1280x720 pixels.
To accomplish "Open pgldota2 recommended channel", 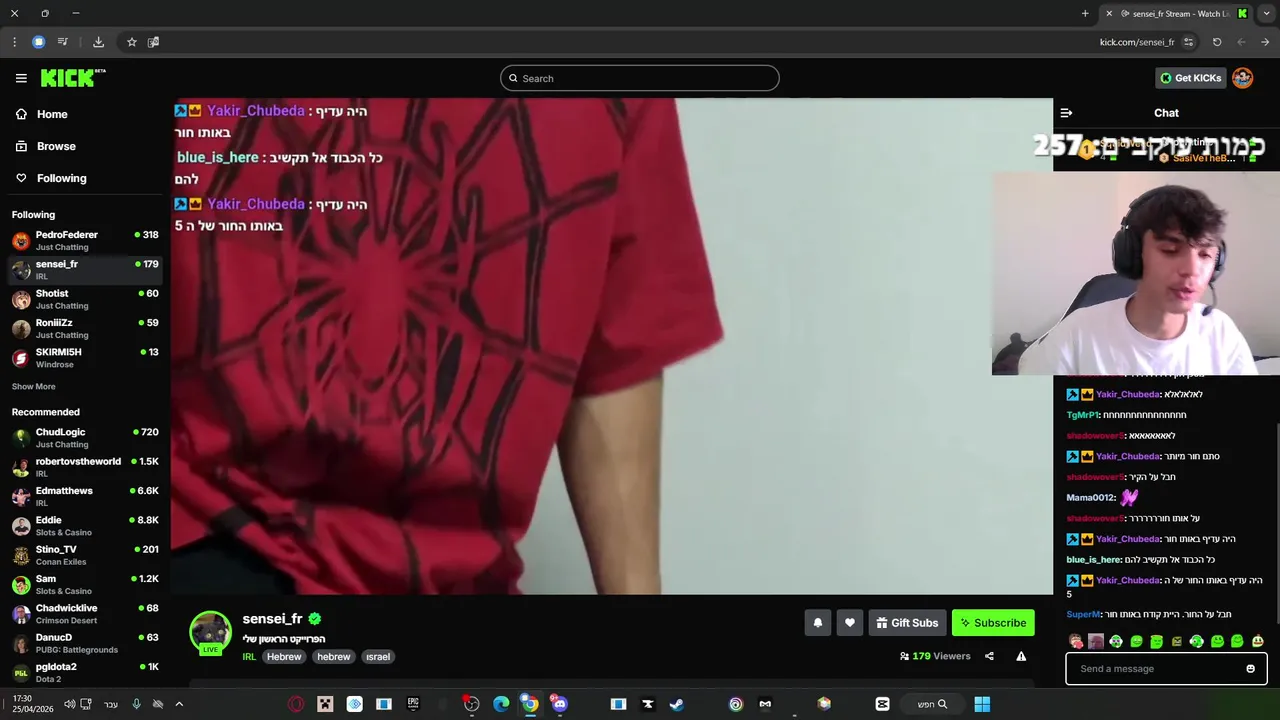I will [85, 672].
